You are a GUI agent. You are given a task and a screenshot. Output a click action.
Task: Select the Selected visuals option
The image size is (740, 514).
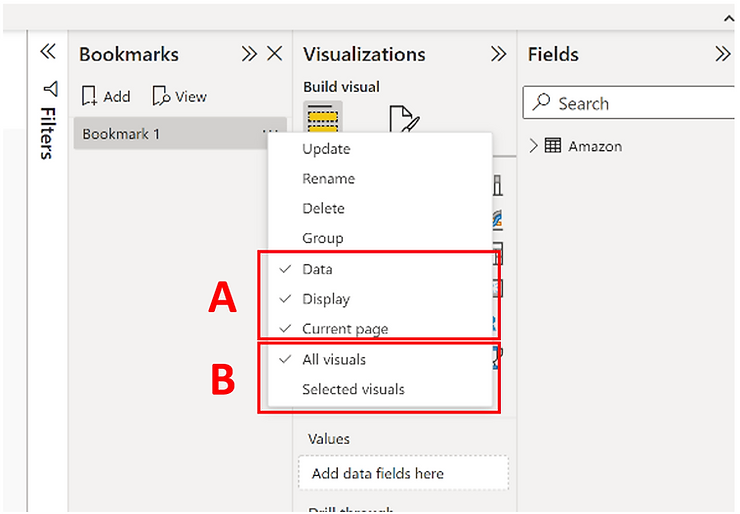[x=380, y=389]
